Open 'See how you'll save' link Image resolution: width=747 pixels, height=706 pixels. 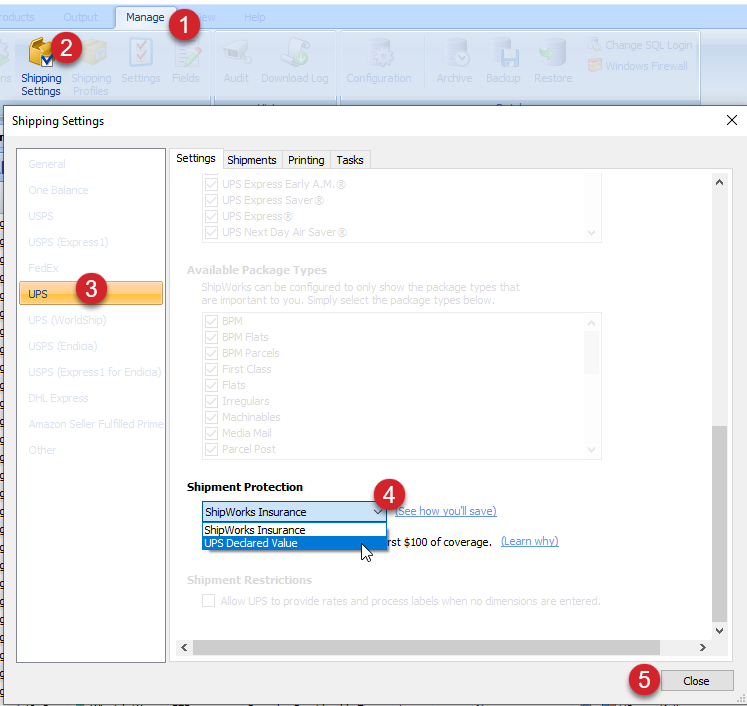[x=446, y=511]
